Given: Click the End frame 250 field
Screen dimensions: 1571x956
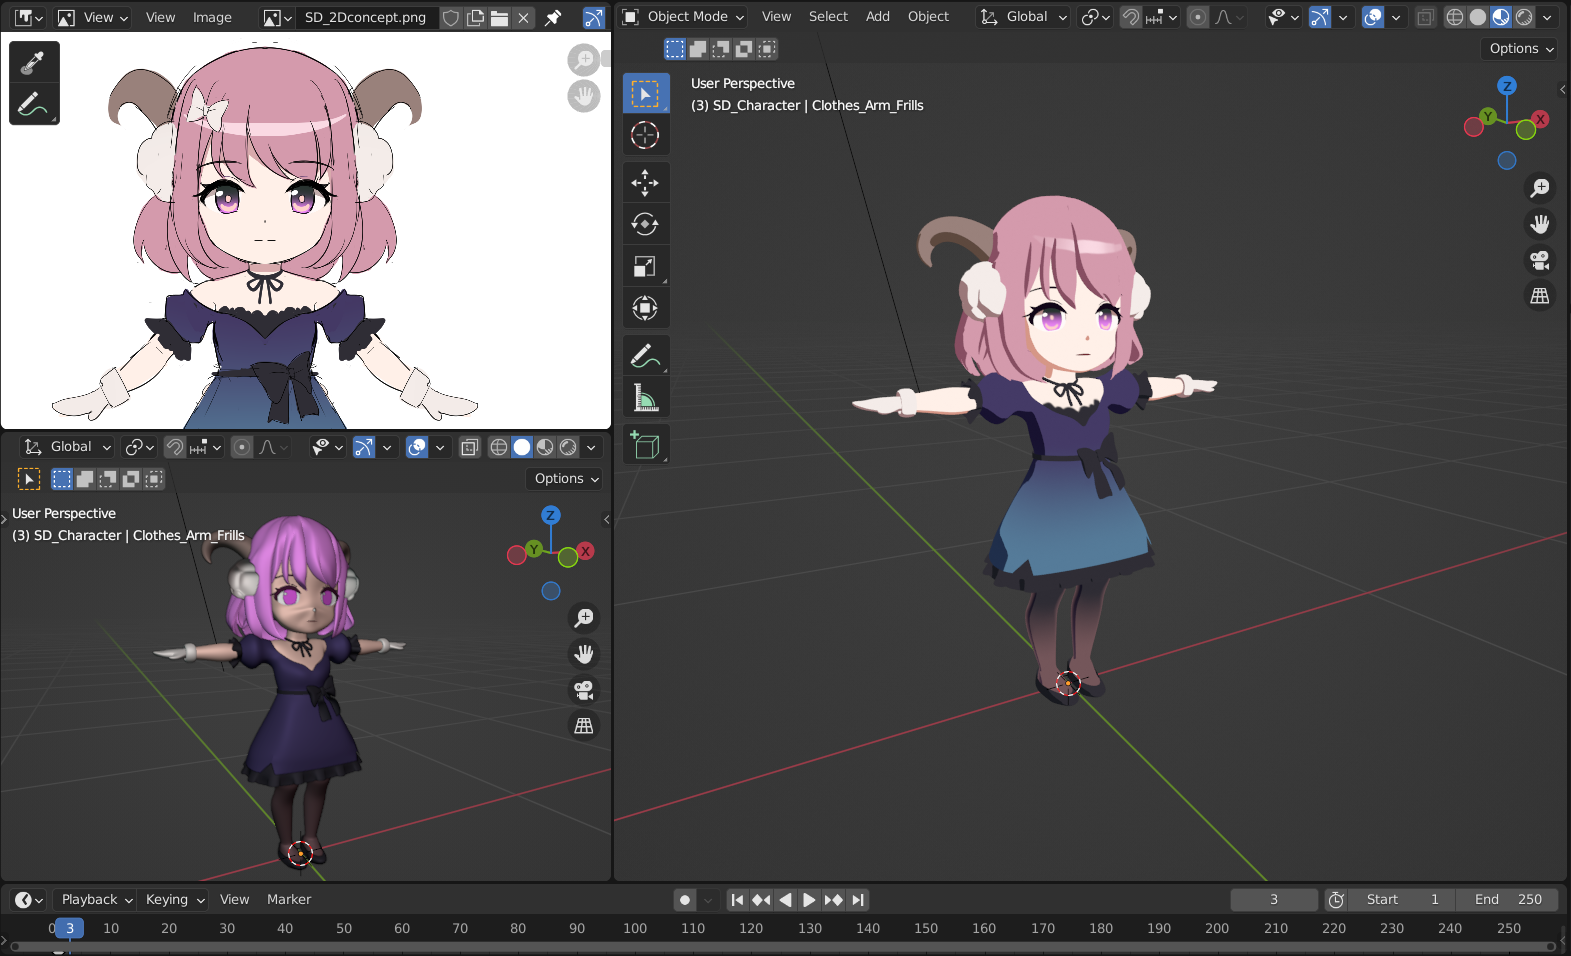Looking at the screenshot, I should [1507, 900].
